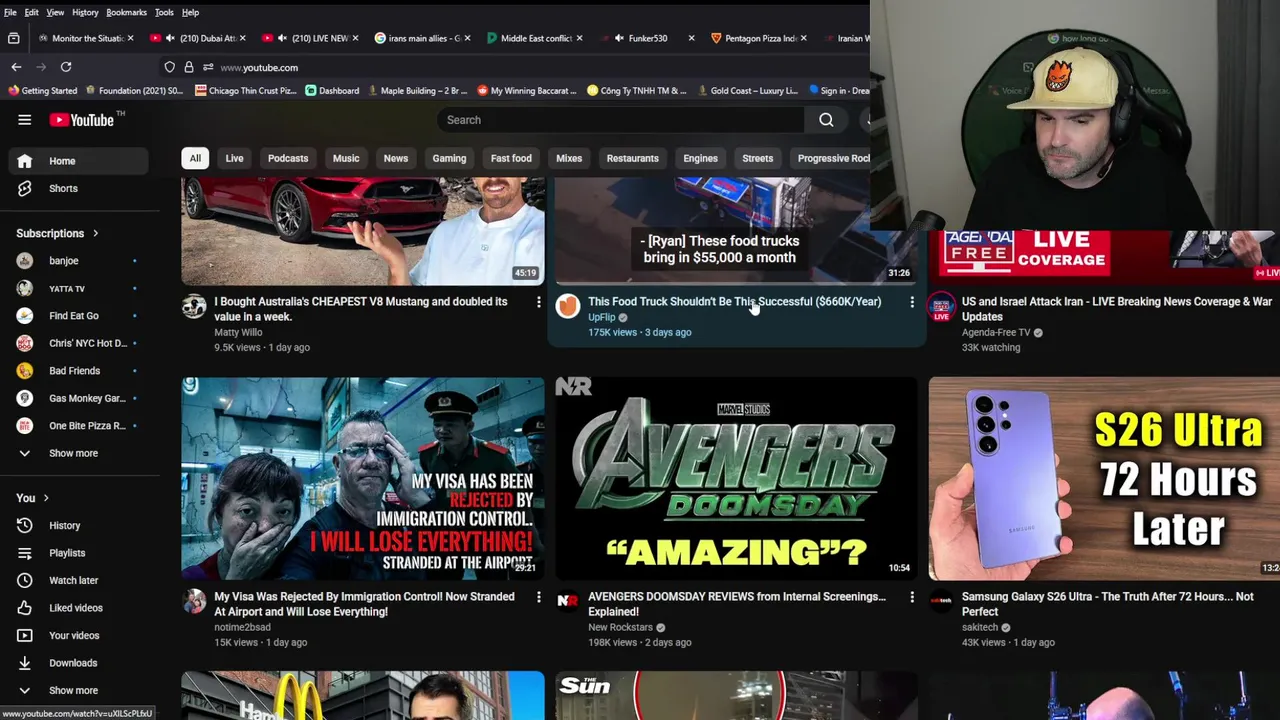
Task: Open the cheapest V8 Mustang video title
Action: [360, 309]
